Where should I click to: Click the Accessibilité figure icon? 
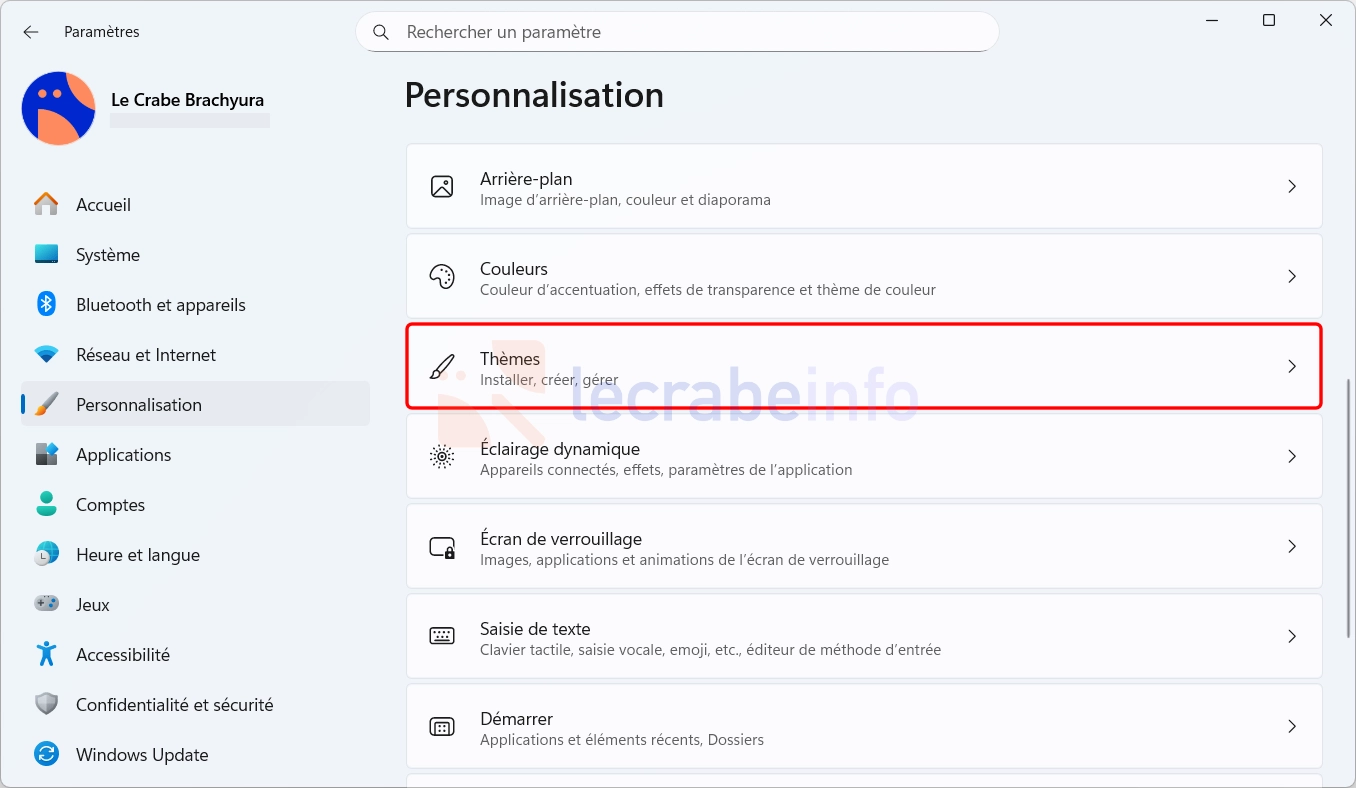point(46,654)
